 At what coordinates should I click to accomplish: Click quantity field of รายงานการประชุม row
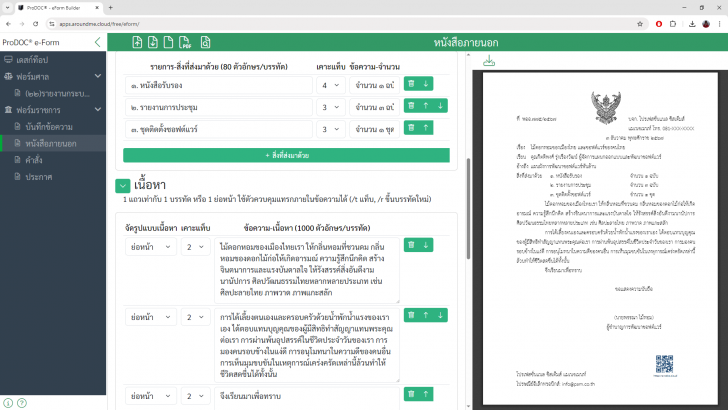374,107
